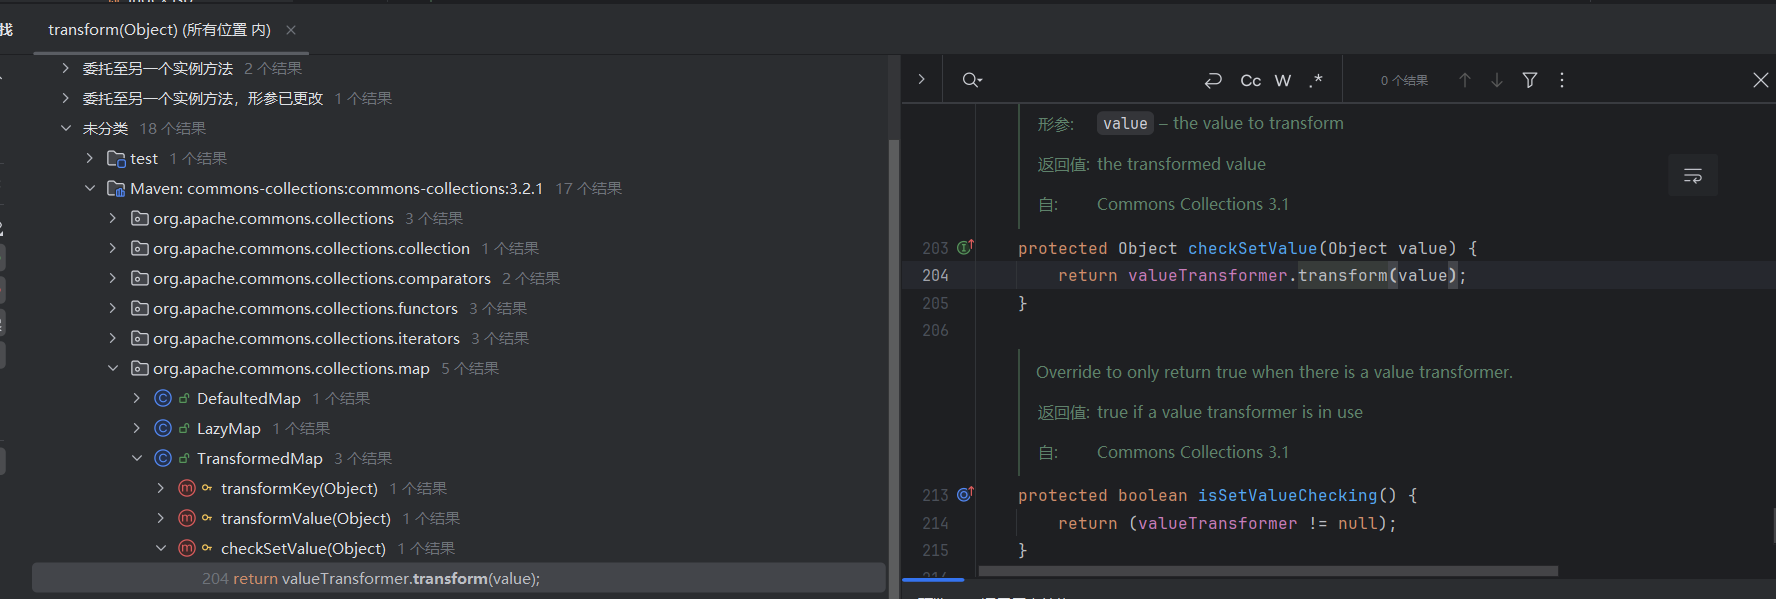Toggle Words (W) search option
Image resolution: width=1776 pixels, height=599 pixels.
pos(1283,80)
